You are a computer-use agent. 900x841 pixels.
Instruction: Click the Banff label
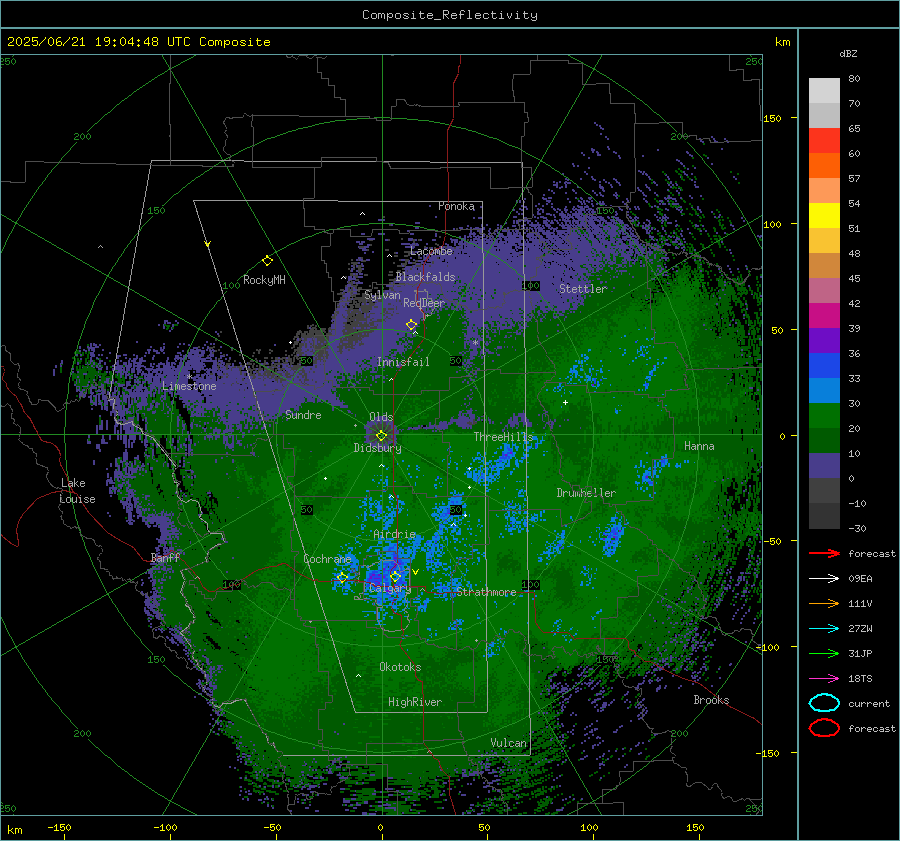[165, 558]
